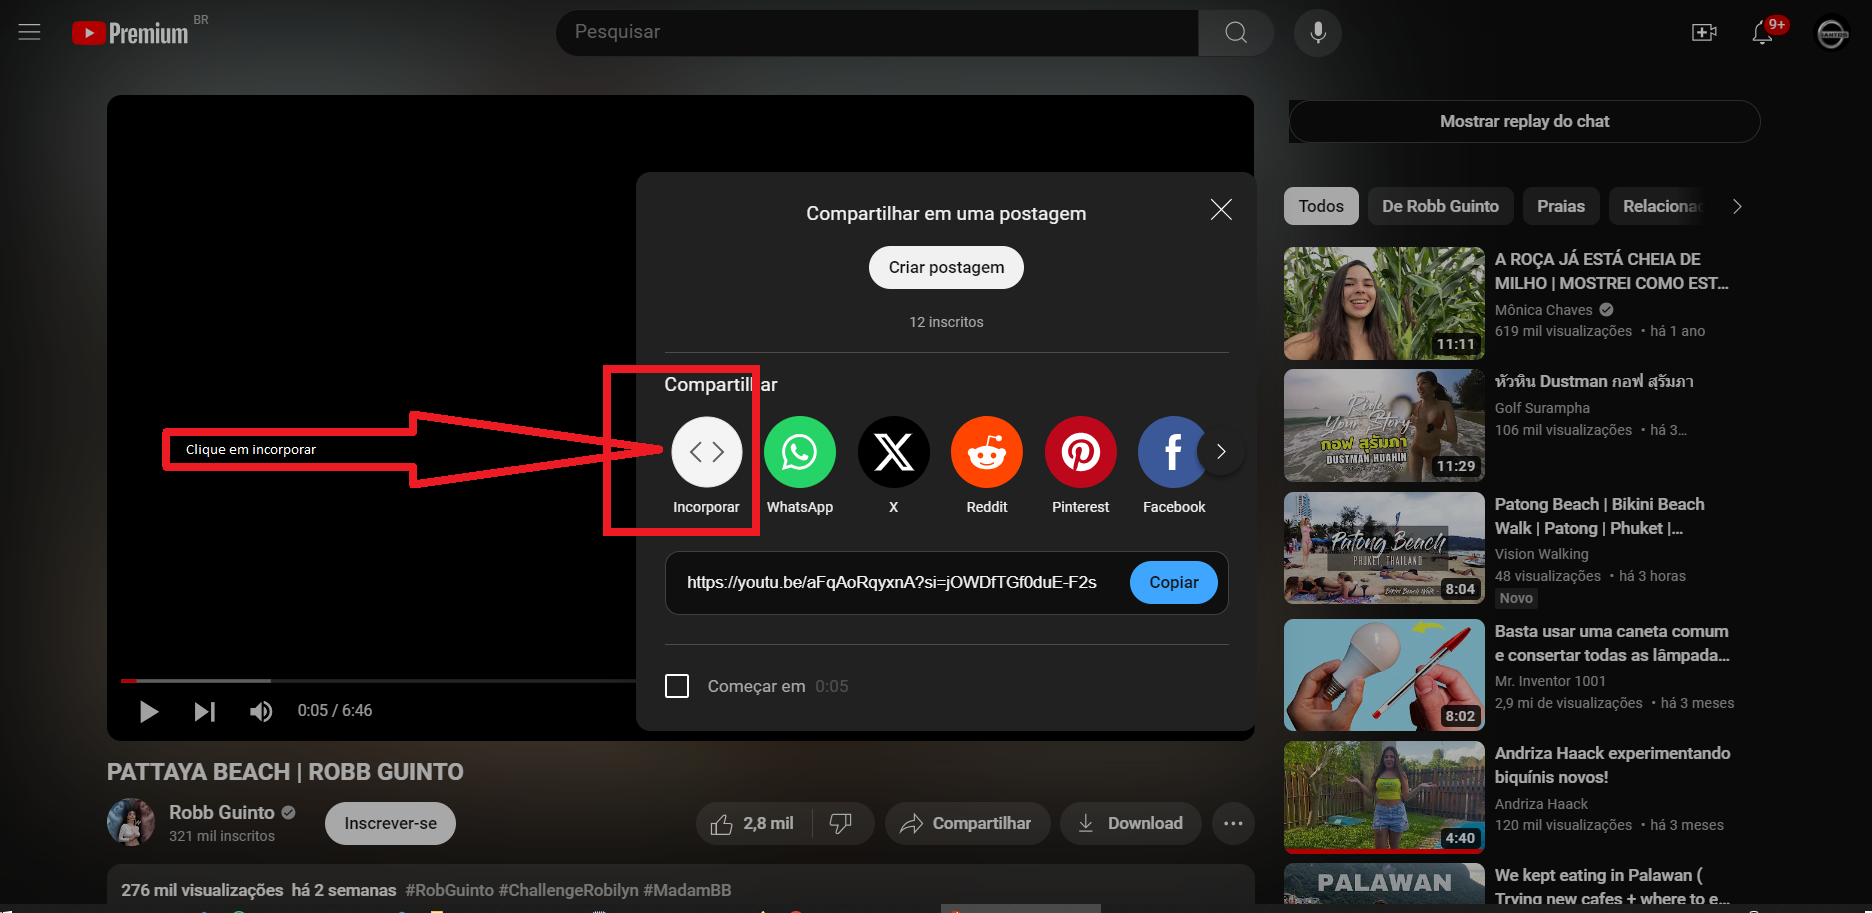Open the hamburger guide menu
This screenshot has height=913, width=1872.
click(30, 32)
